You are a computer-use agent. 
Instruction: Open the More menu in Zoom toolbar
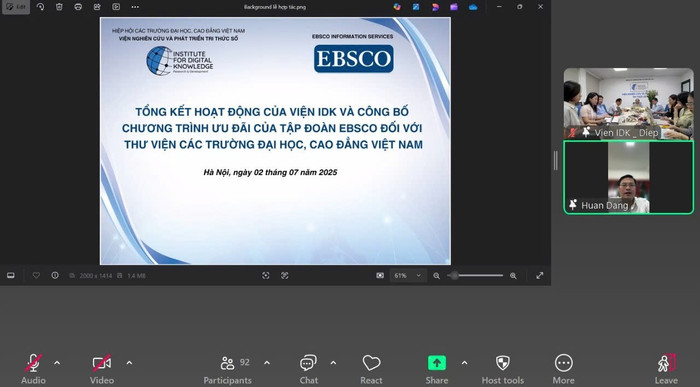click(563, 369)
